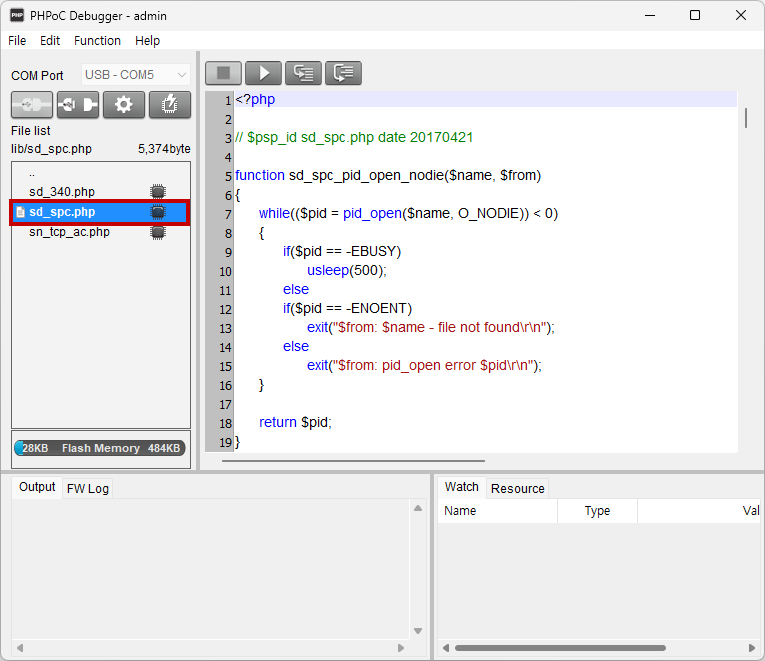This screenshot has height=661, width=765.
Task: Click the '5,374byte' size label
Action: click(164, 149)
